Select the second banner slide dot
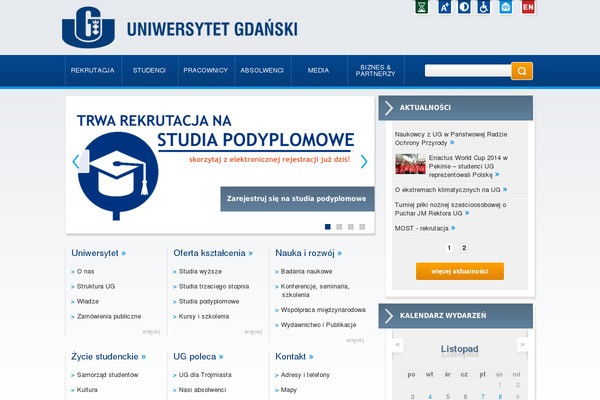This screenshot has height=400, width=600. [339, 227]
